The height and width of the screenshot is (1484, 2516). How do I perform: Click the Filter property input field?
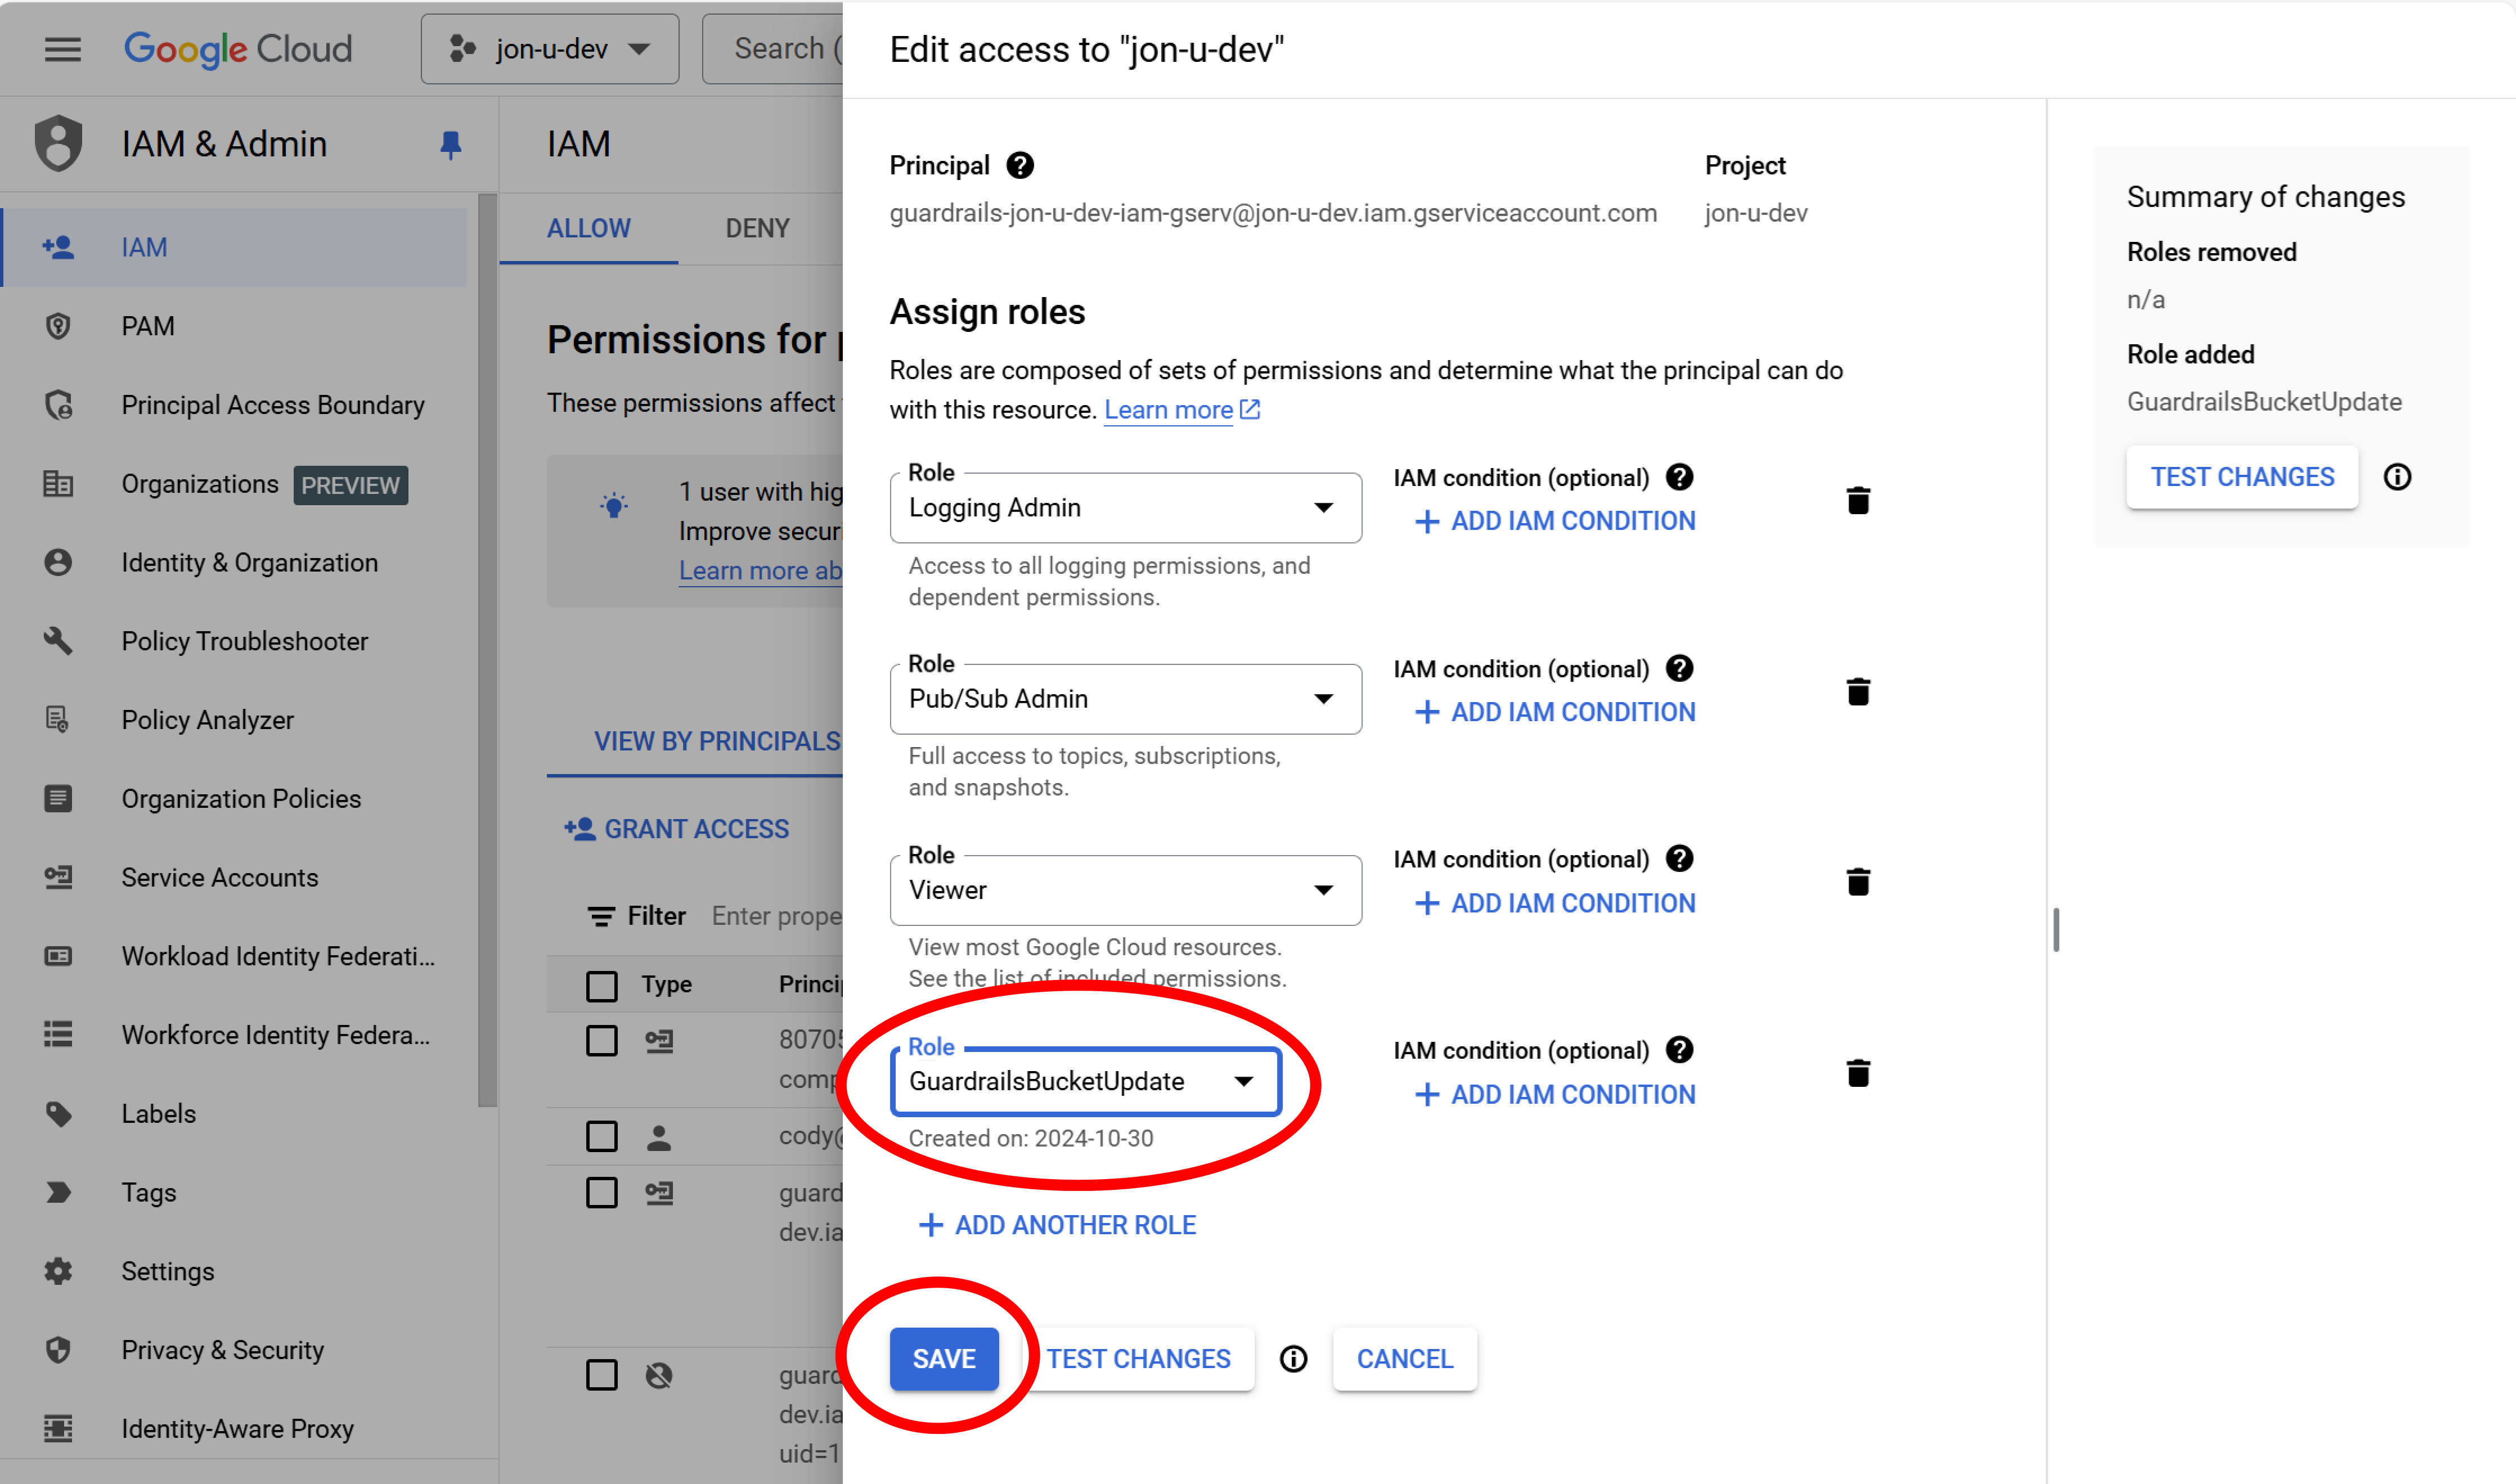click(776, 916)
